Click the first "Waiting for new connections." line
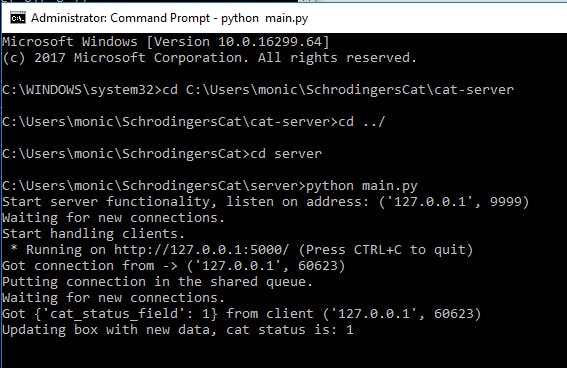Screen dimensions: 567x368 click(114, 218)
